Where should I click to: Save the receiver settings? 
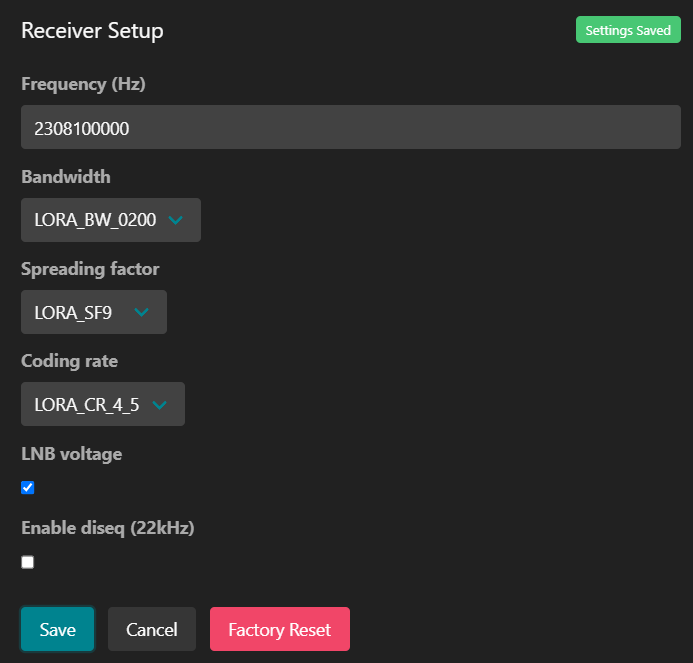coord(57,629)
